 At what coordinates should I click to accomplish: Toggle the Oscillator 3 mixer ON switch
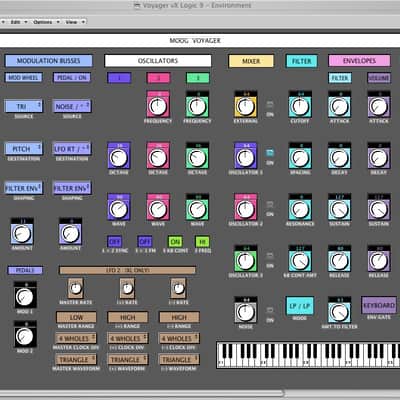point(270,256)
